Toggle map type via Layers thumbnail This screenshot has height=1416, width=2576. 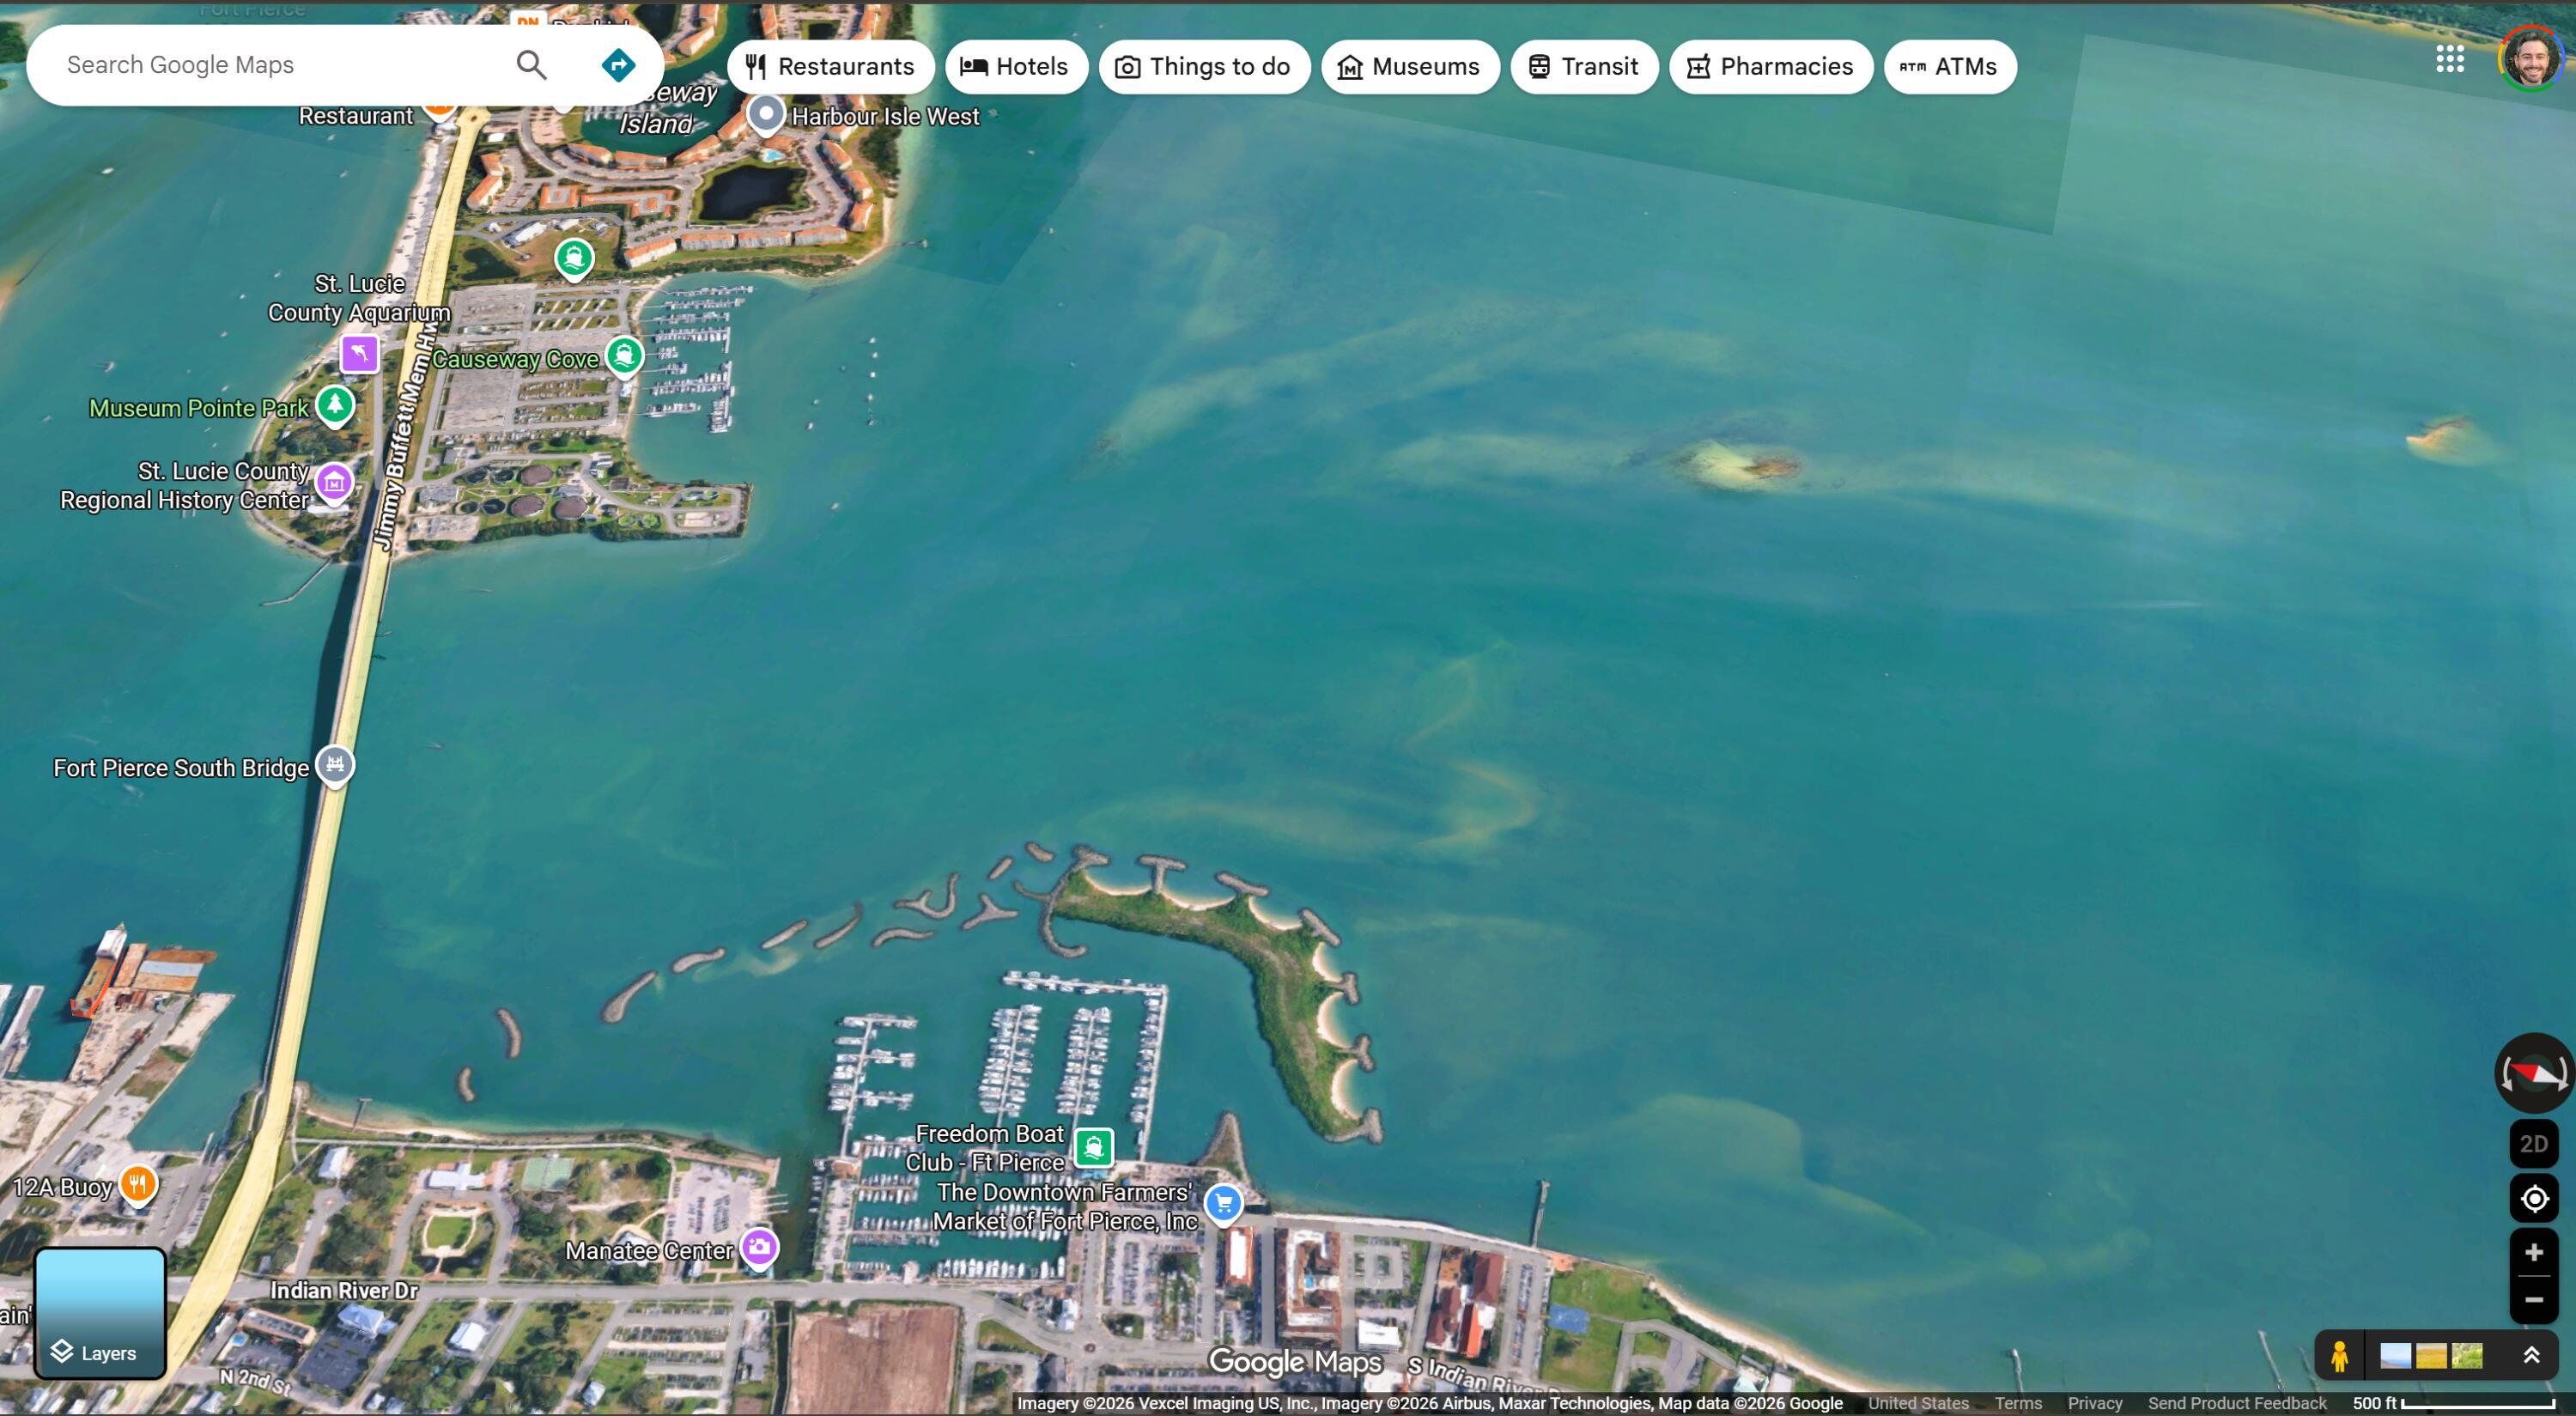[100, 1312]
